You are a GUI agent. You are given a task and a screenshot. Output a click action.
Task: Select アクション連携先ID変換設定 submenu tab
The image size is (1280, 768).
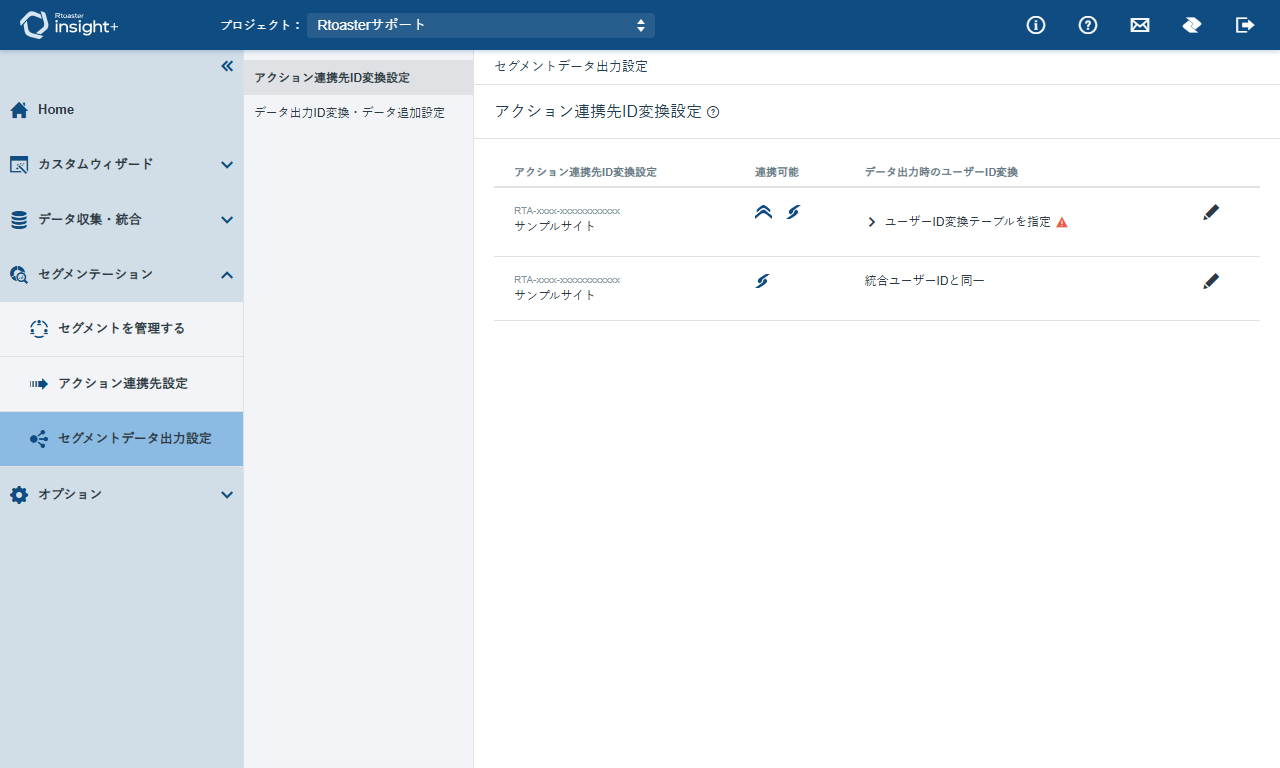pyautogui.click(x=358, y=78)
